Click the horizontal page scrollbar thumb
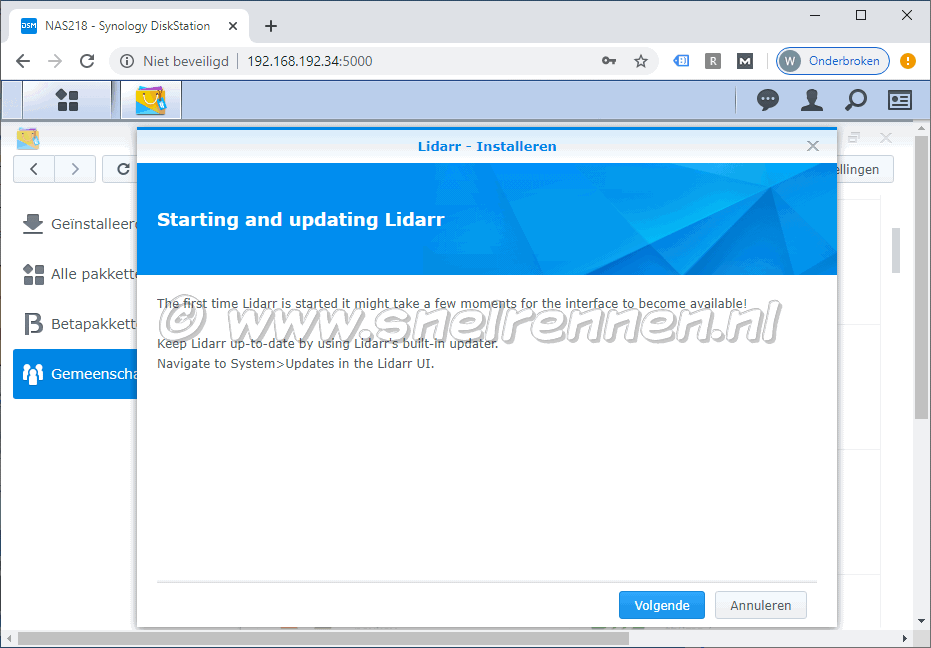Viewport: 931px width, 648px height. (323, 639)
